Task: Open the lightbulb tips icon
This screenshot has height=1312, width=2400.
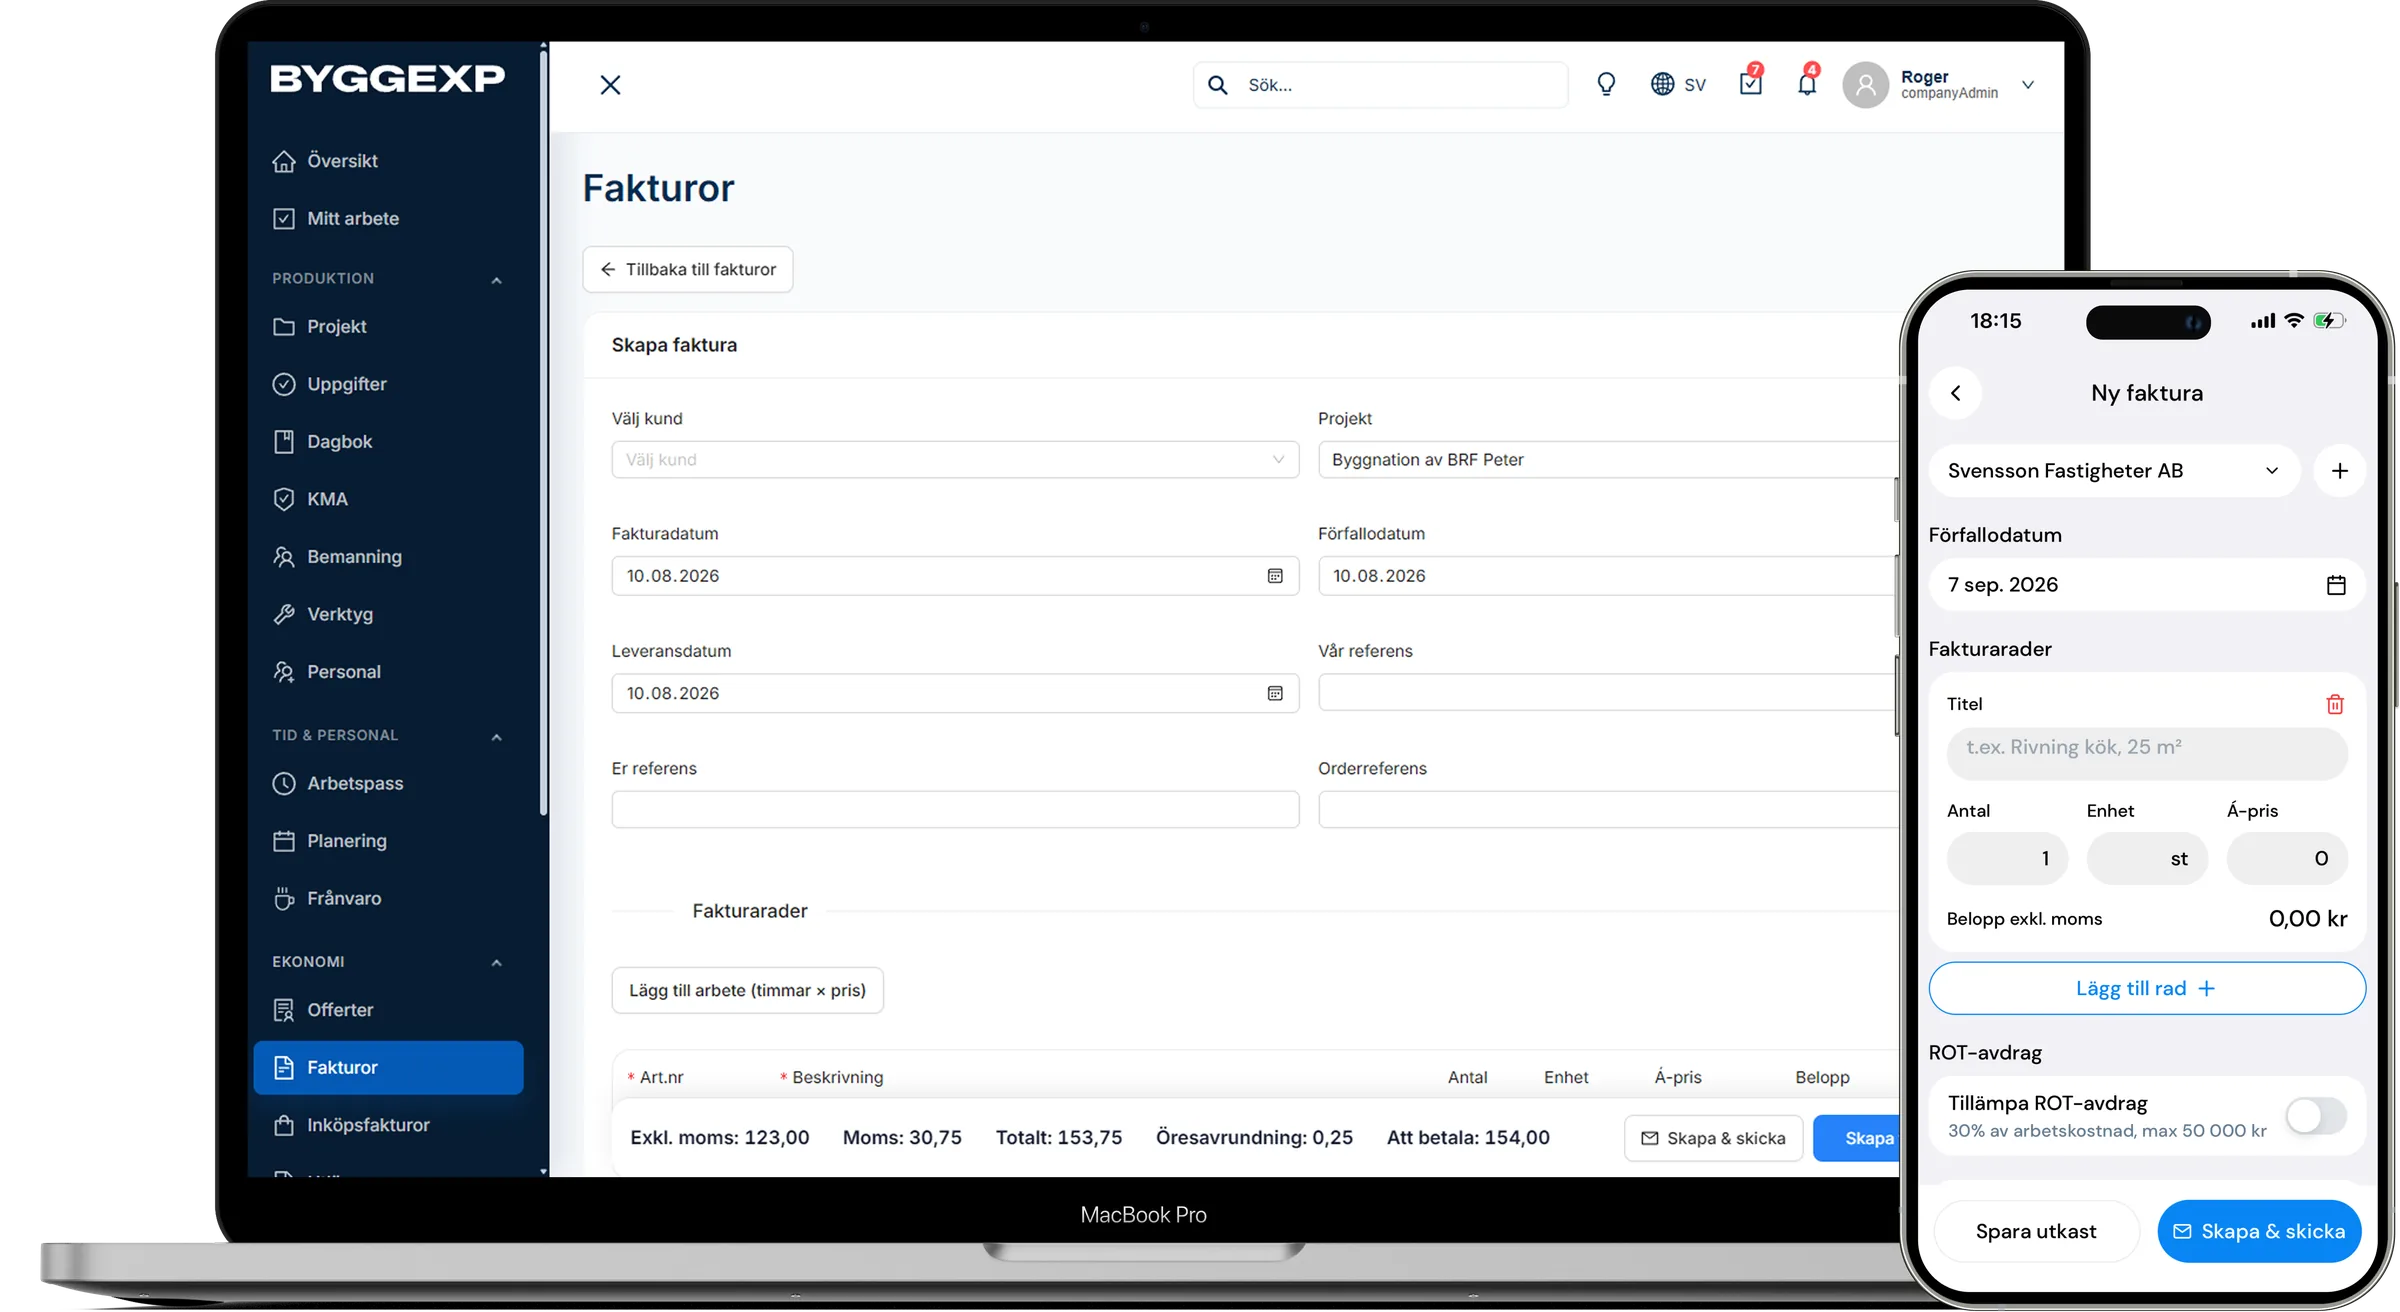Action: 1606,84
